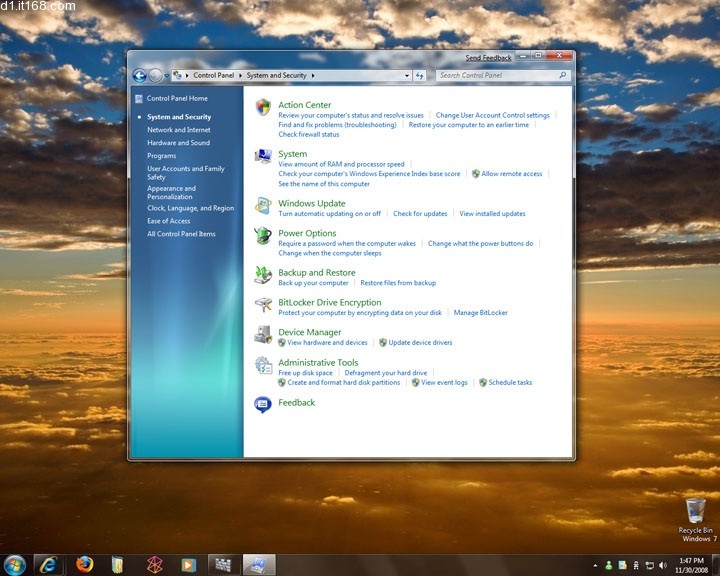The image size is (720, 576).
Task: Expand the address bar history dropdown
Action: click(x=407, y=75)
